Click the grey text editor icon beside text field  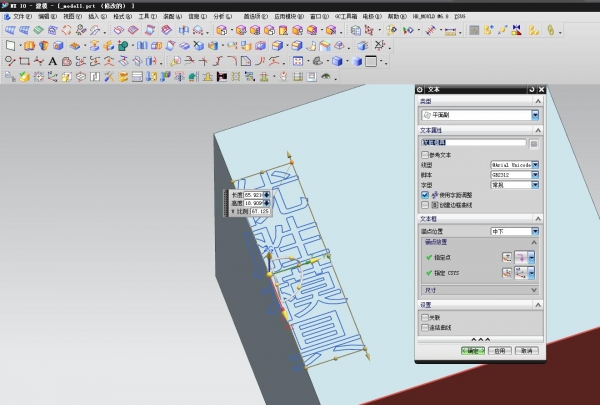[534, 144]
